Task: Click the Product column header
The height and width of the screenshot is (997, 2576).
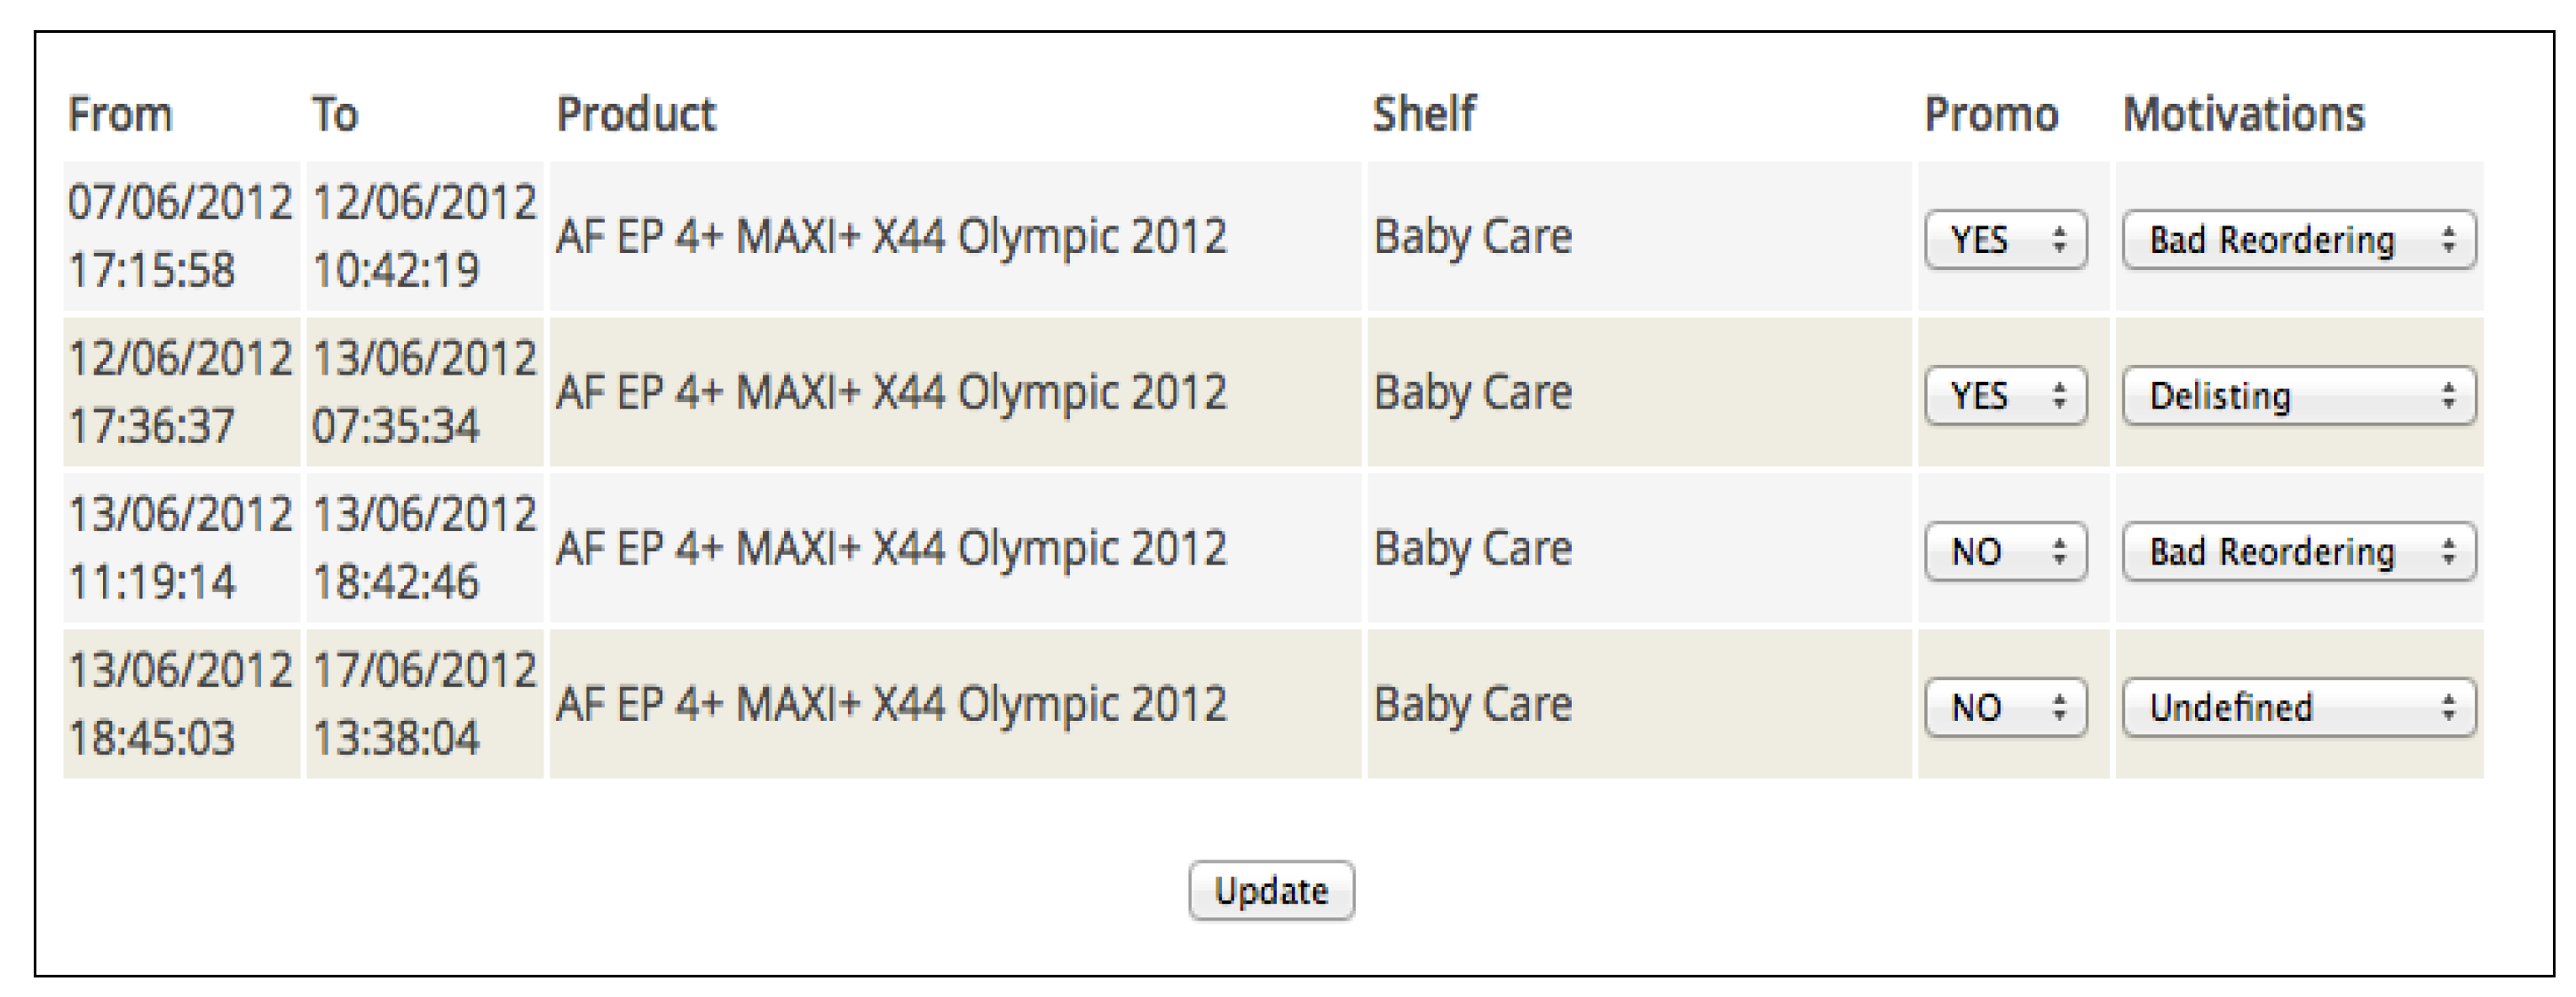Action: click(636, 114)
